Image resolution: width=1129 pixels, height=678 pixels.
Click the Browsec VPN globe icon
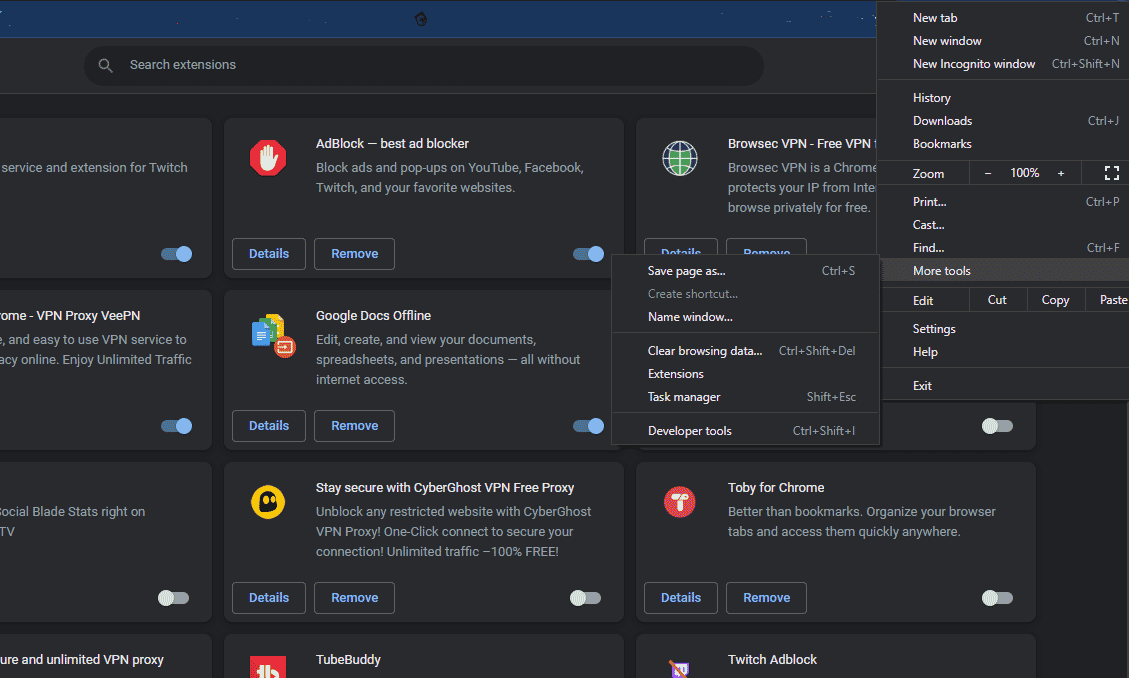[680, 158]
